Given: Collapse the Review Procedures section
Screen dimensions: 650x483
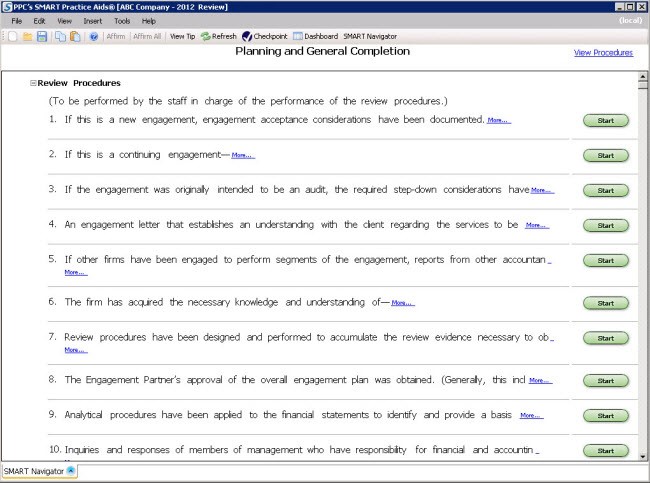Looking at the screenshot, I should click(34, 83).
